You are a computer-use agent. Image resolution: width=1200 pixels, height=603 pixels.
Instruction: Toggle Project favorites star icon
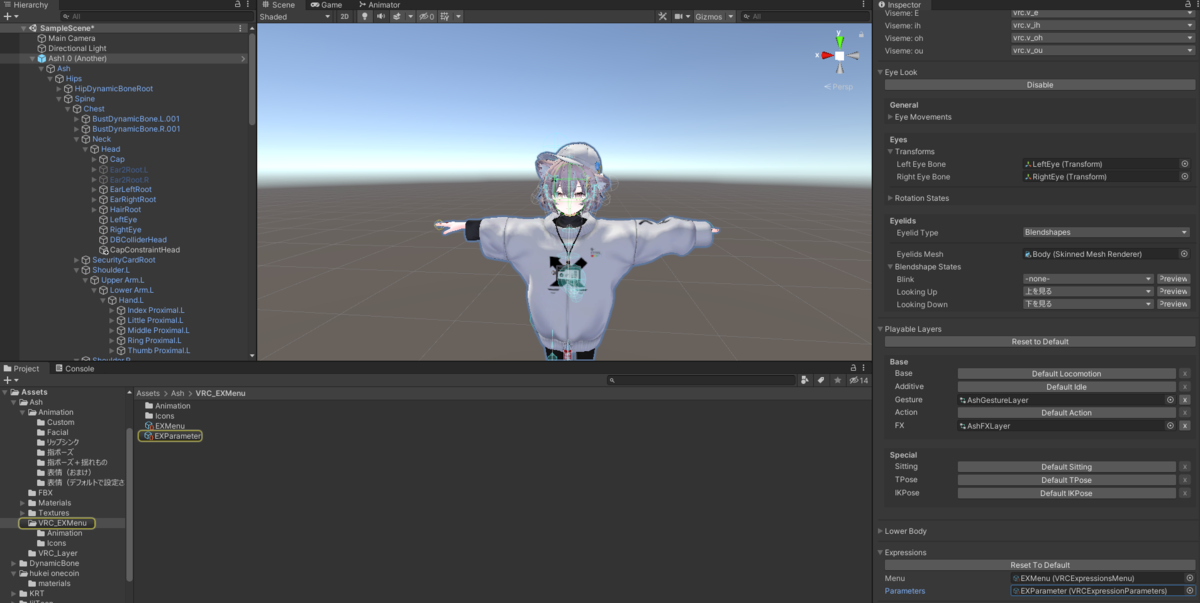[x=836, y=380]
